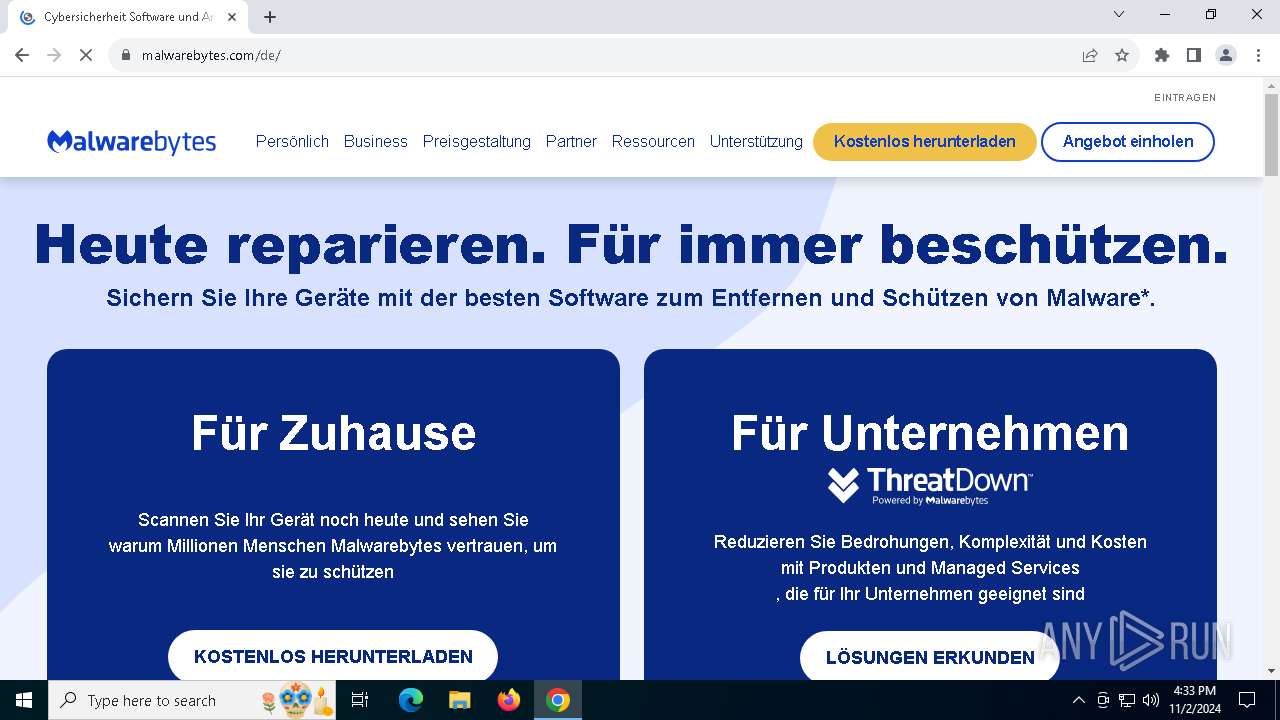Image resolution: width=1280 pixels, height=720 pixels.
Task: Open the tab search dropdown chevron
Action: point(1119,14)
